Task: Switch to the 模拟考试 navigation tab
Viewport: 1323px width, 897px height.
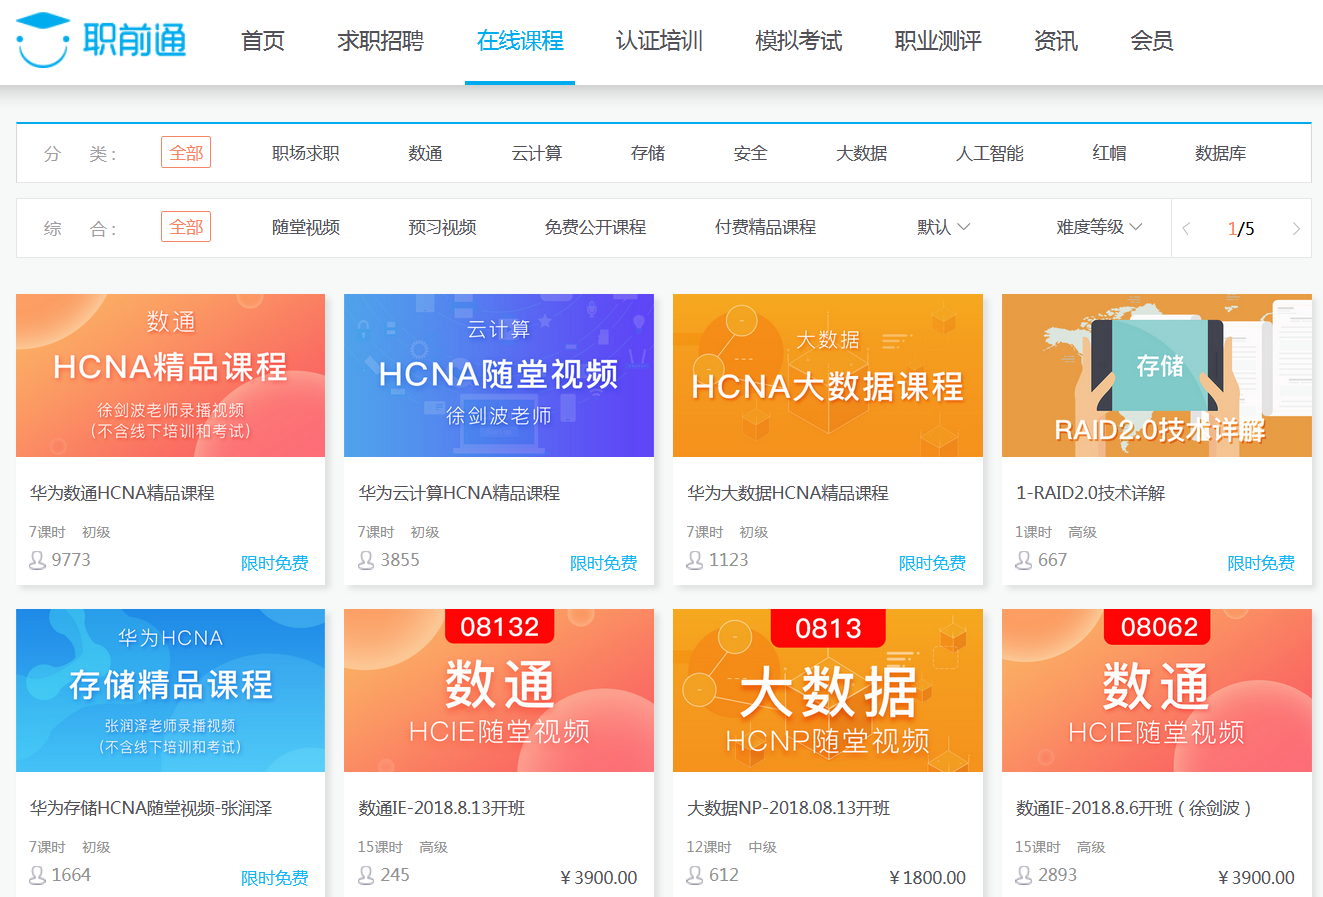Action: click(798, 41)
